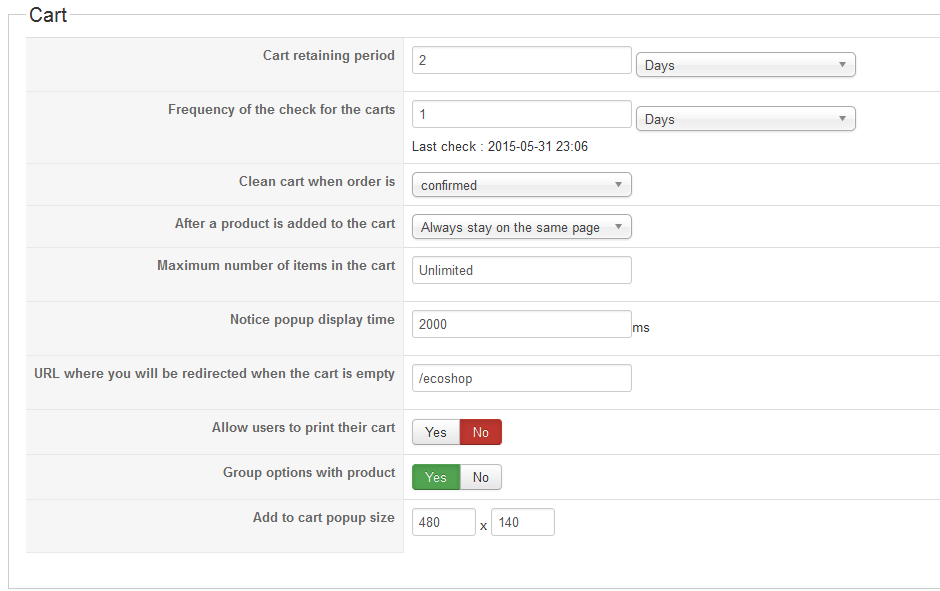Select No for printing the cart
The height and width of the screenshot is (591, 940).
(x=481, y=432)
